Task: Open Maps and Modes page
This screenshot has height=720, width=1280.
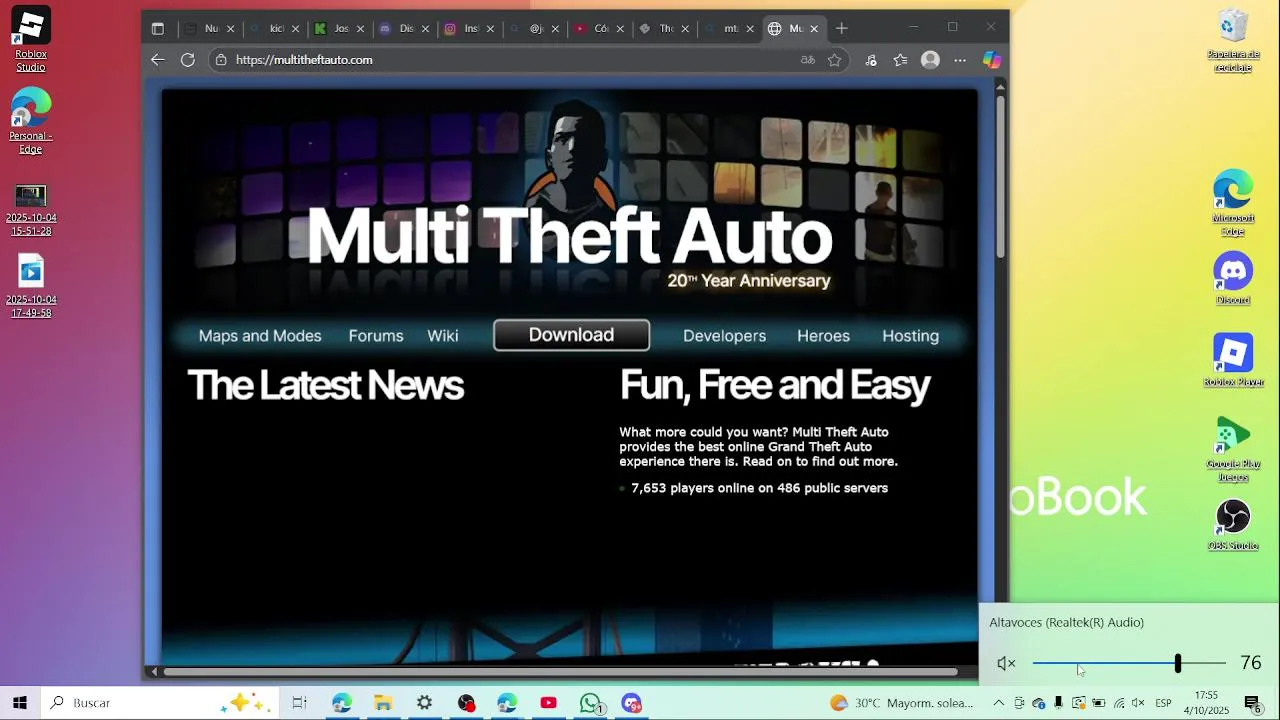Action: point(260,336)
